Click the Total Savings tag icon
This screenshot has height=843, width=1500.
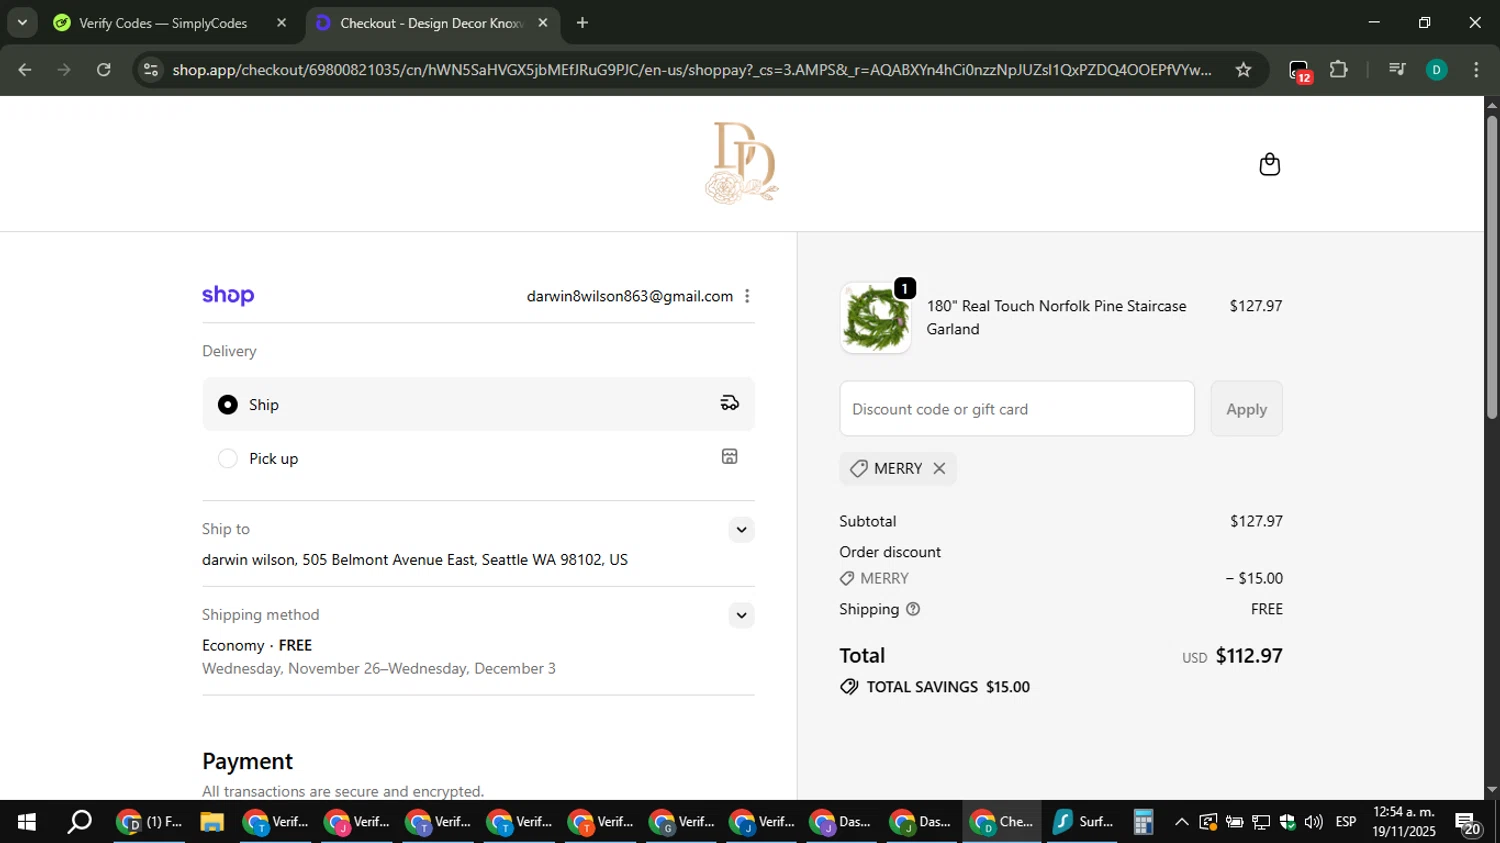pos(849,687)
